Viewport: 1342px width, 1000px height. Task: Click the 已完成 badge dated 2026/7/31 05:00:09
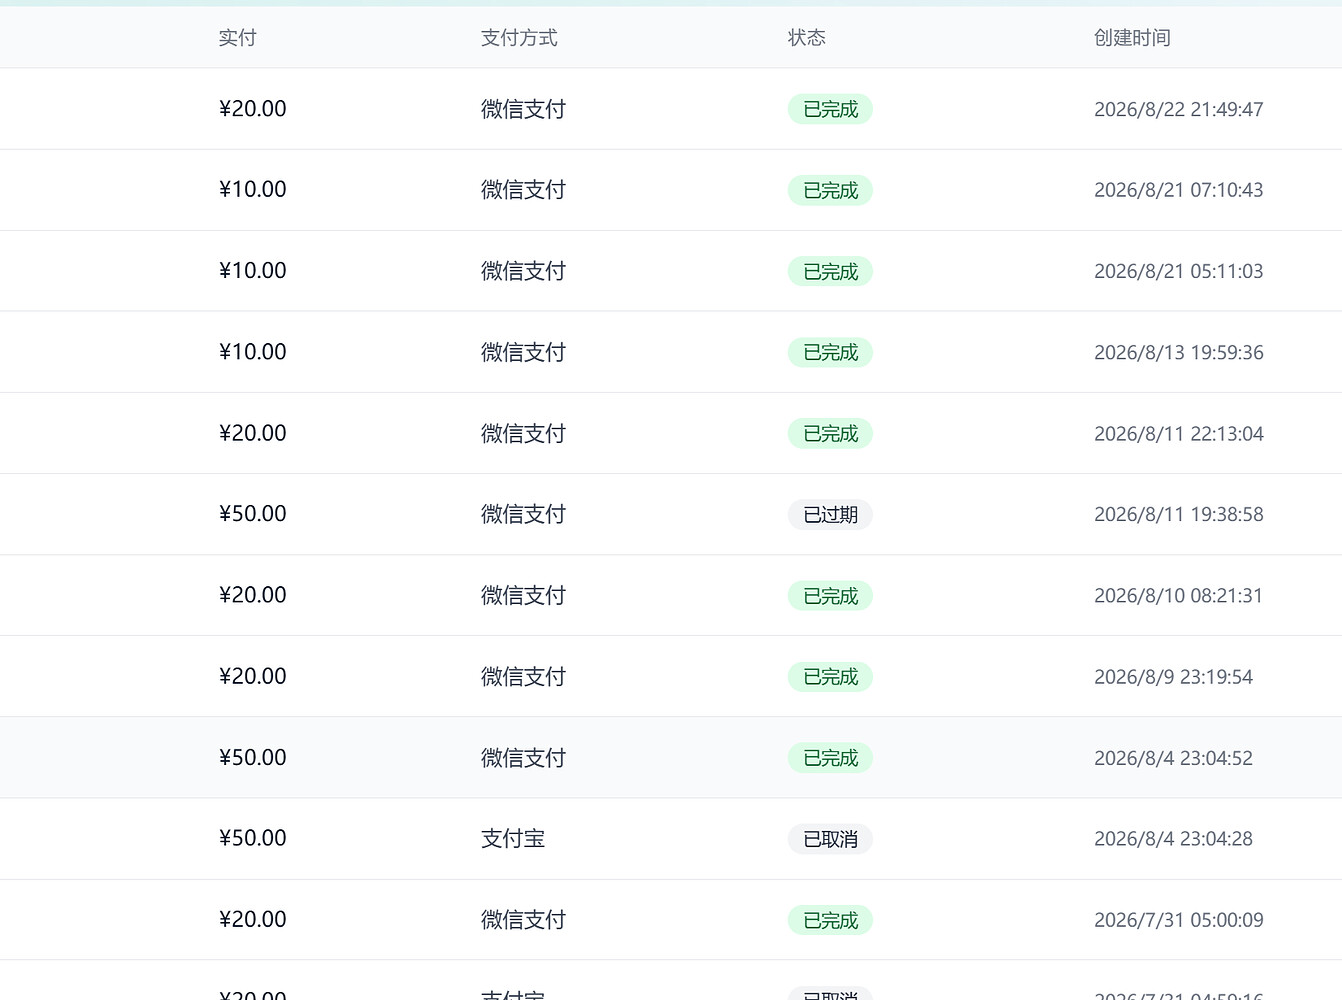click(830, 920)
